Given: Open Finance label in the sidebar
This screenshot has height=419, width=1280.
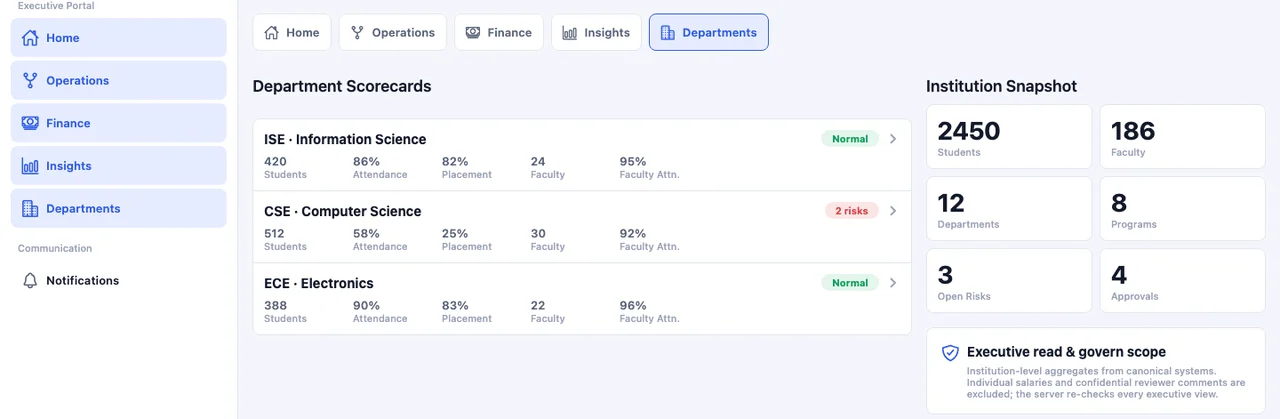Looking at the screenshot, I should [x=68, y=123].
